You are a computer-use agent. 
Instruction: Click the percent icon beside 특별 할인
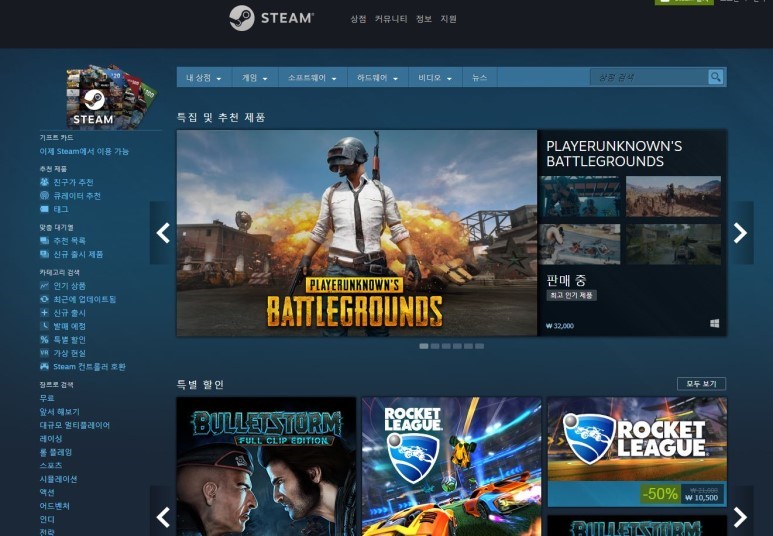click(44, 339)
